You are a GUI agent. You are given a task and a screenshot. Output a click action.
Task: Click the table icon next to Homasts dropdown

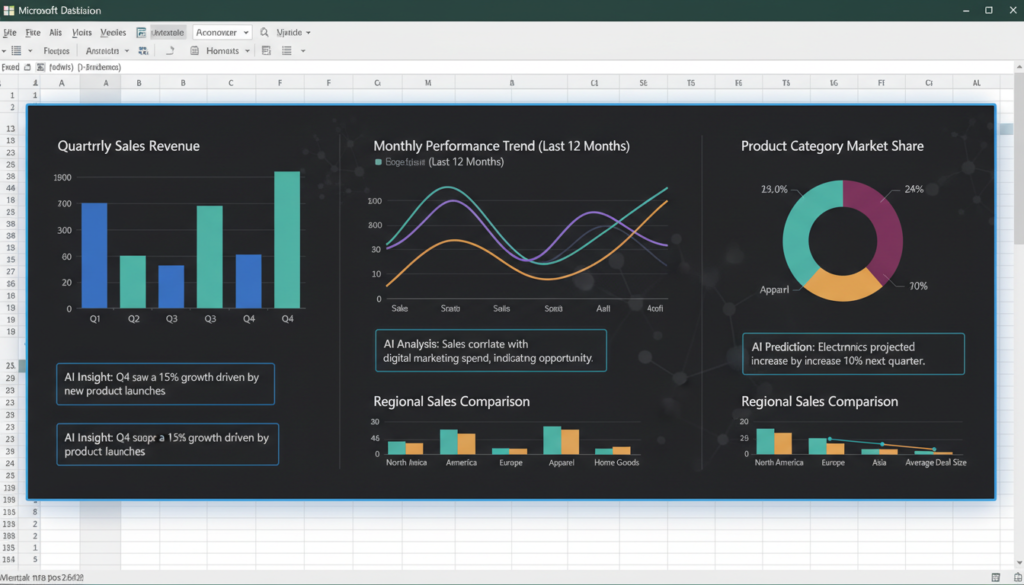pos(193,50)
